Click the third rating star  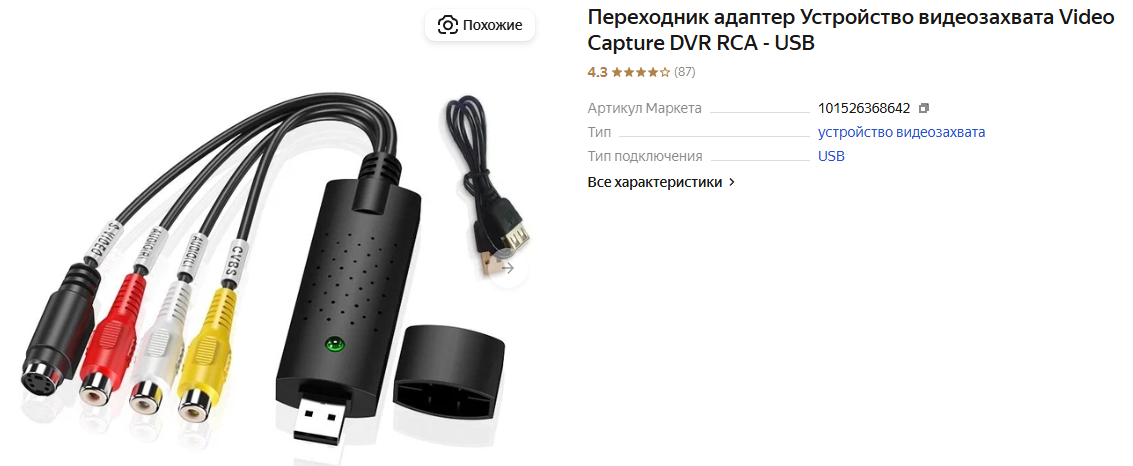click(x=641, y=72)
